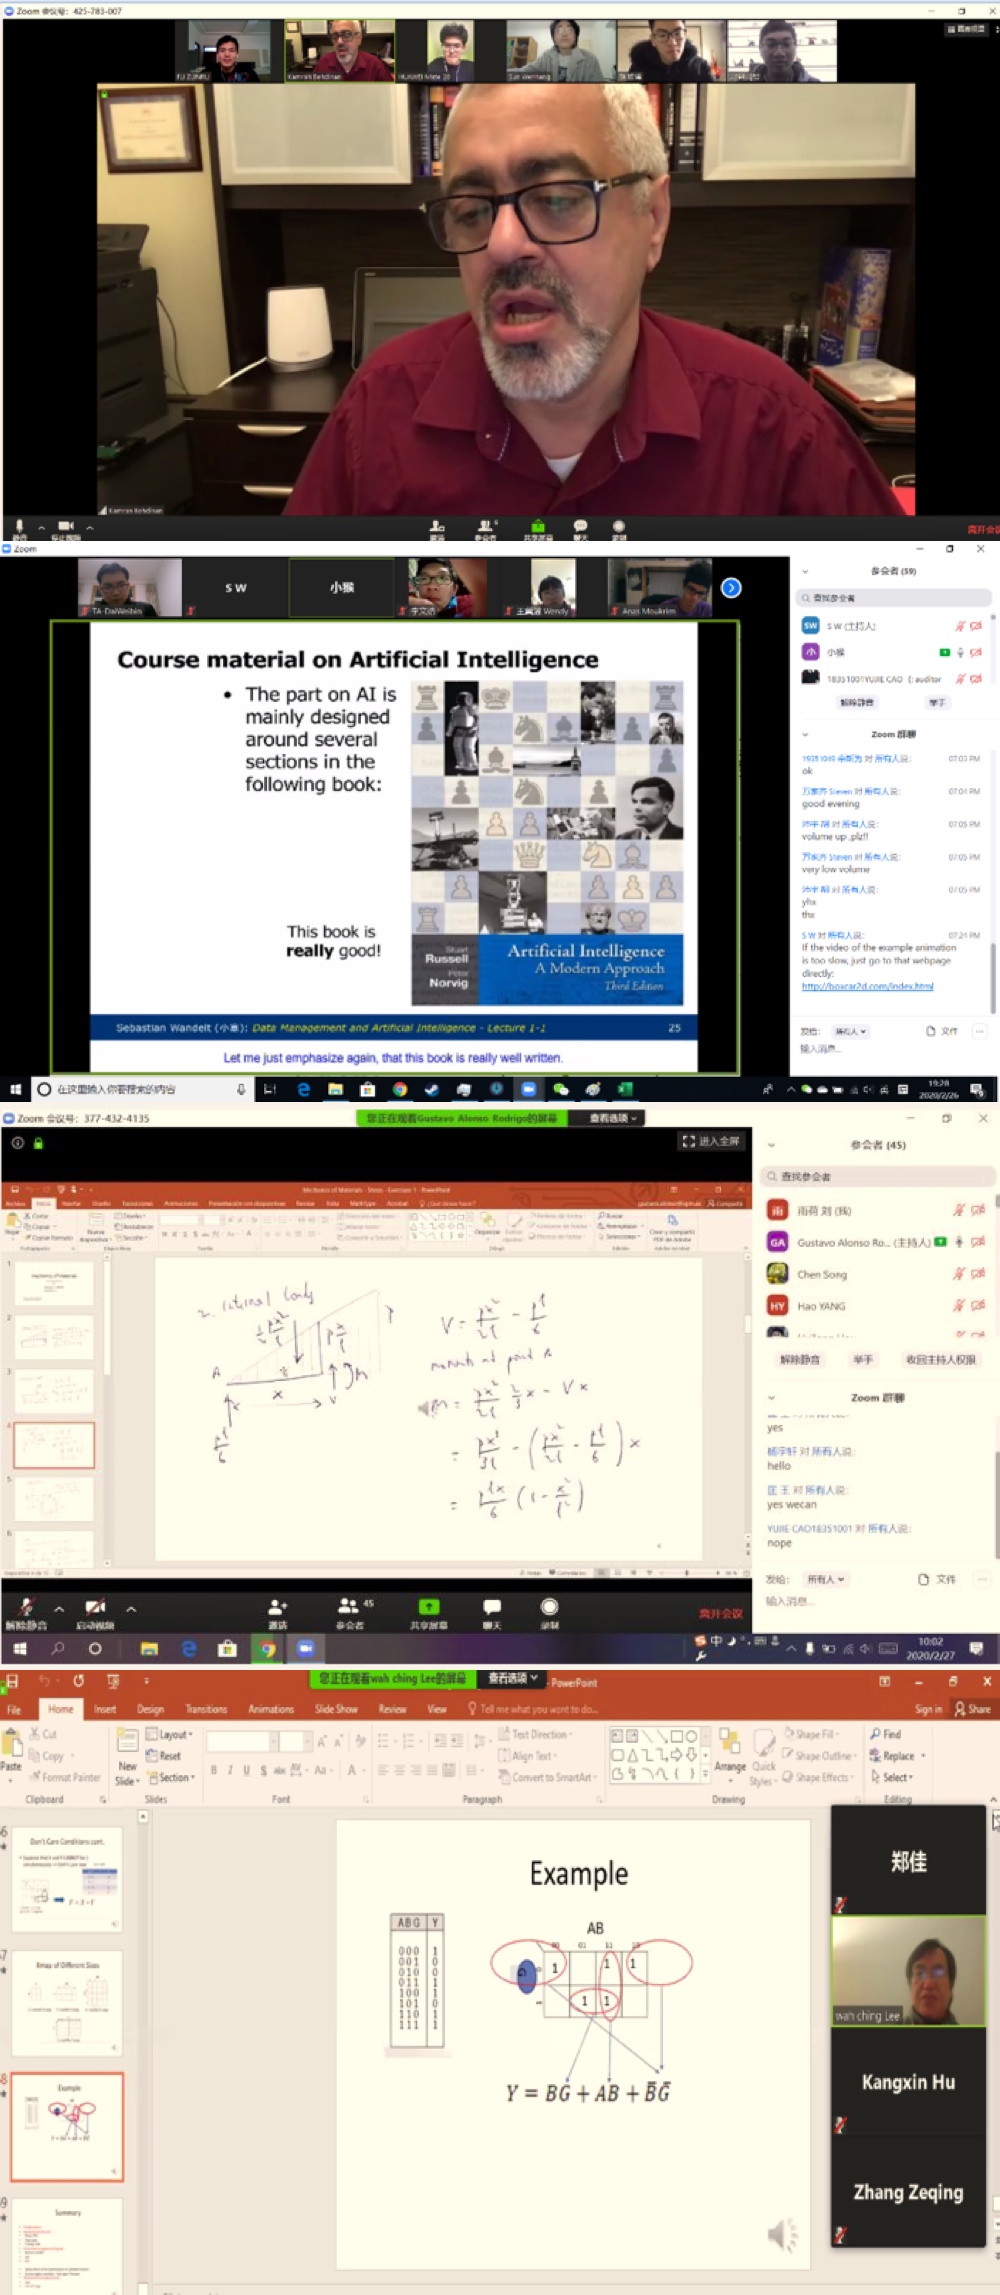Click green Share Screen in Gustavo's Zoom toolbar
This screenshot has height=2295, width=1000.
[x=429, y=1607]
